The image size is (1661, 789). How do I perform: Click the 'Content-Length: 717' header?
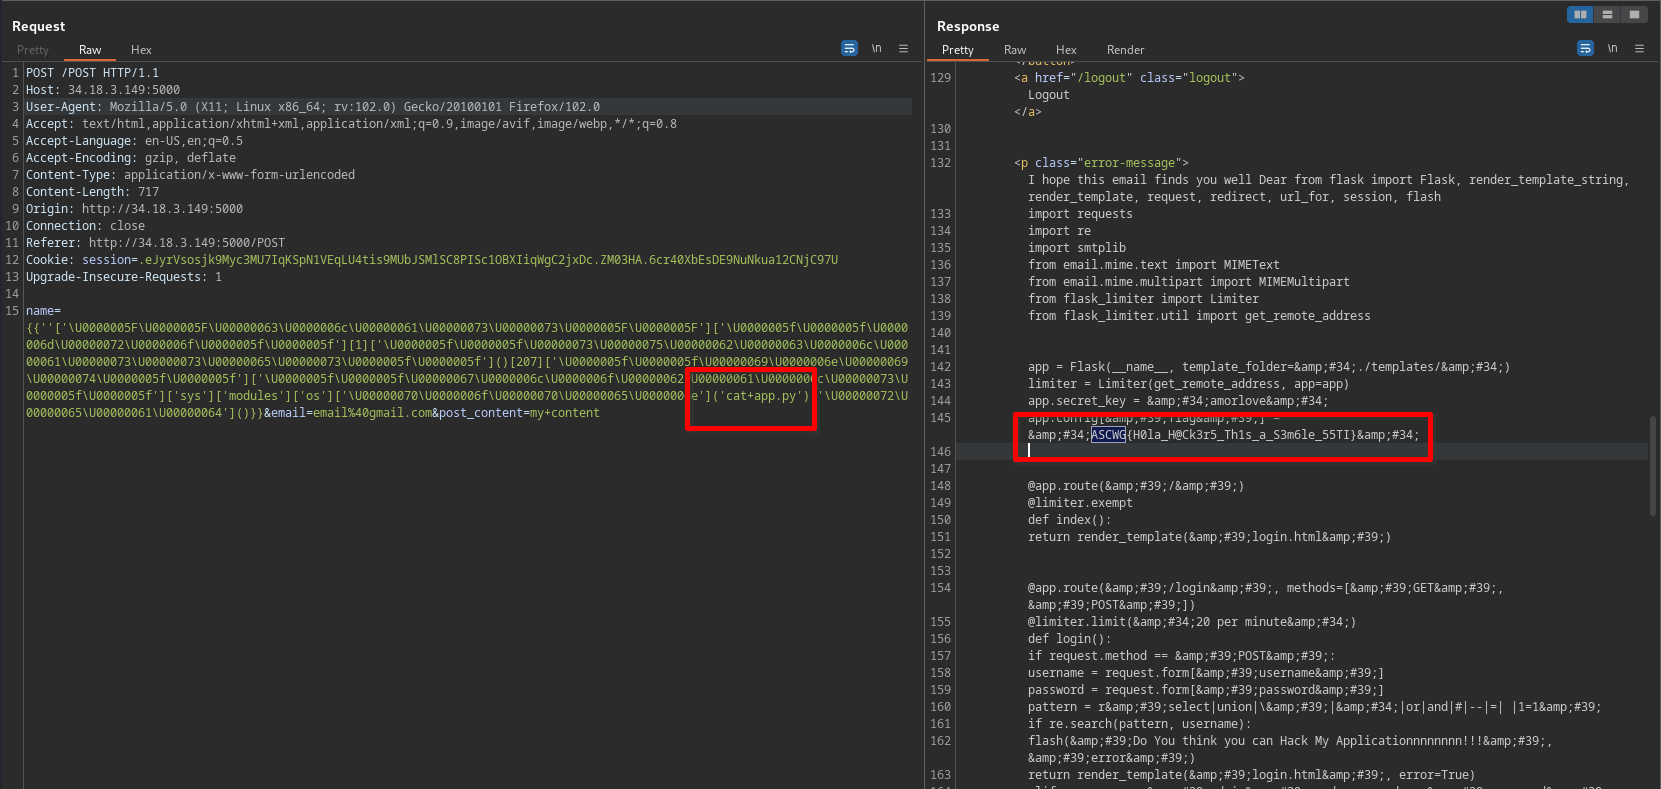tap(92, 192)
